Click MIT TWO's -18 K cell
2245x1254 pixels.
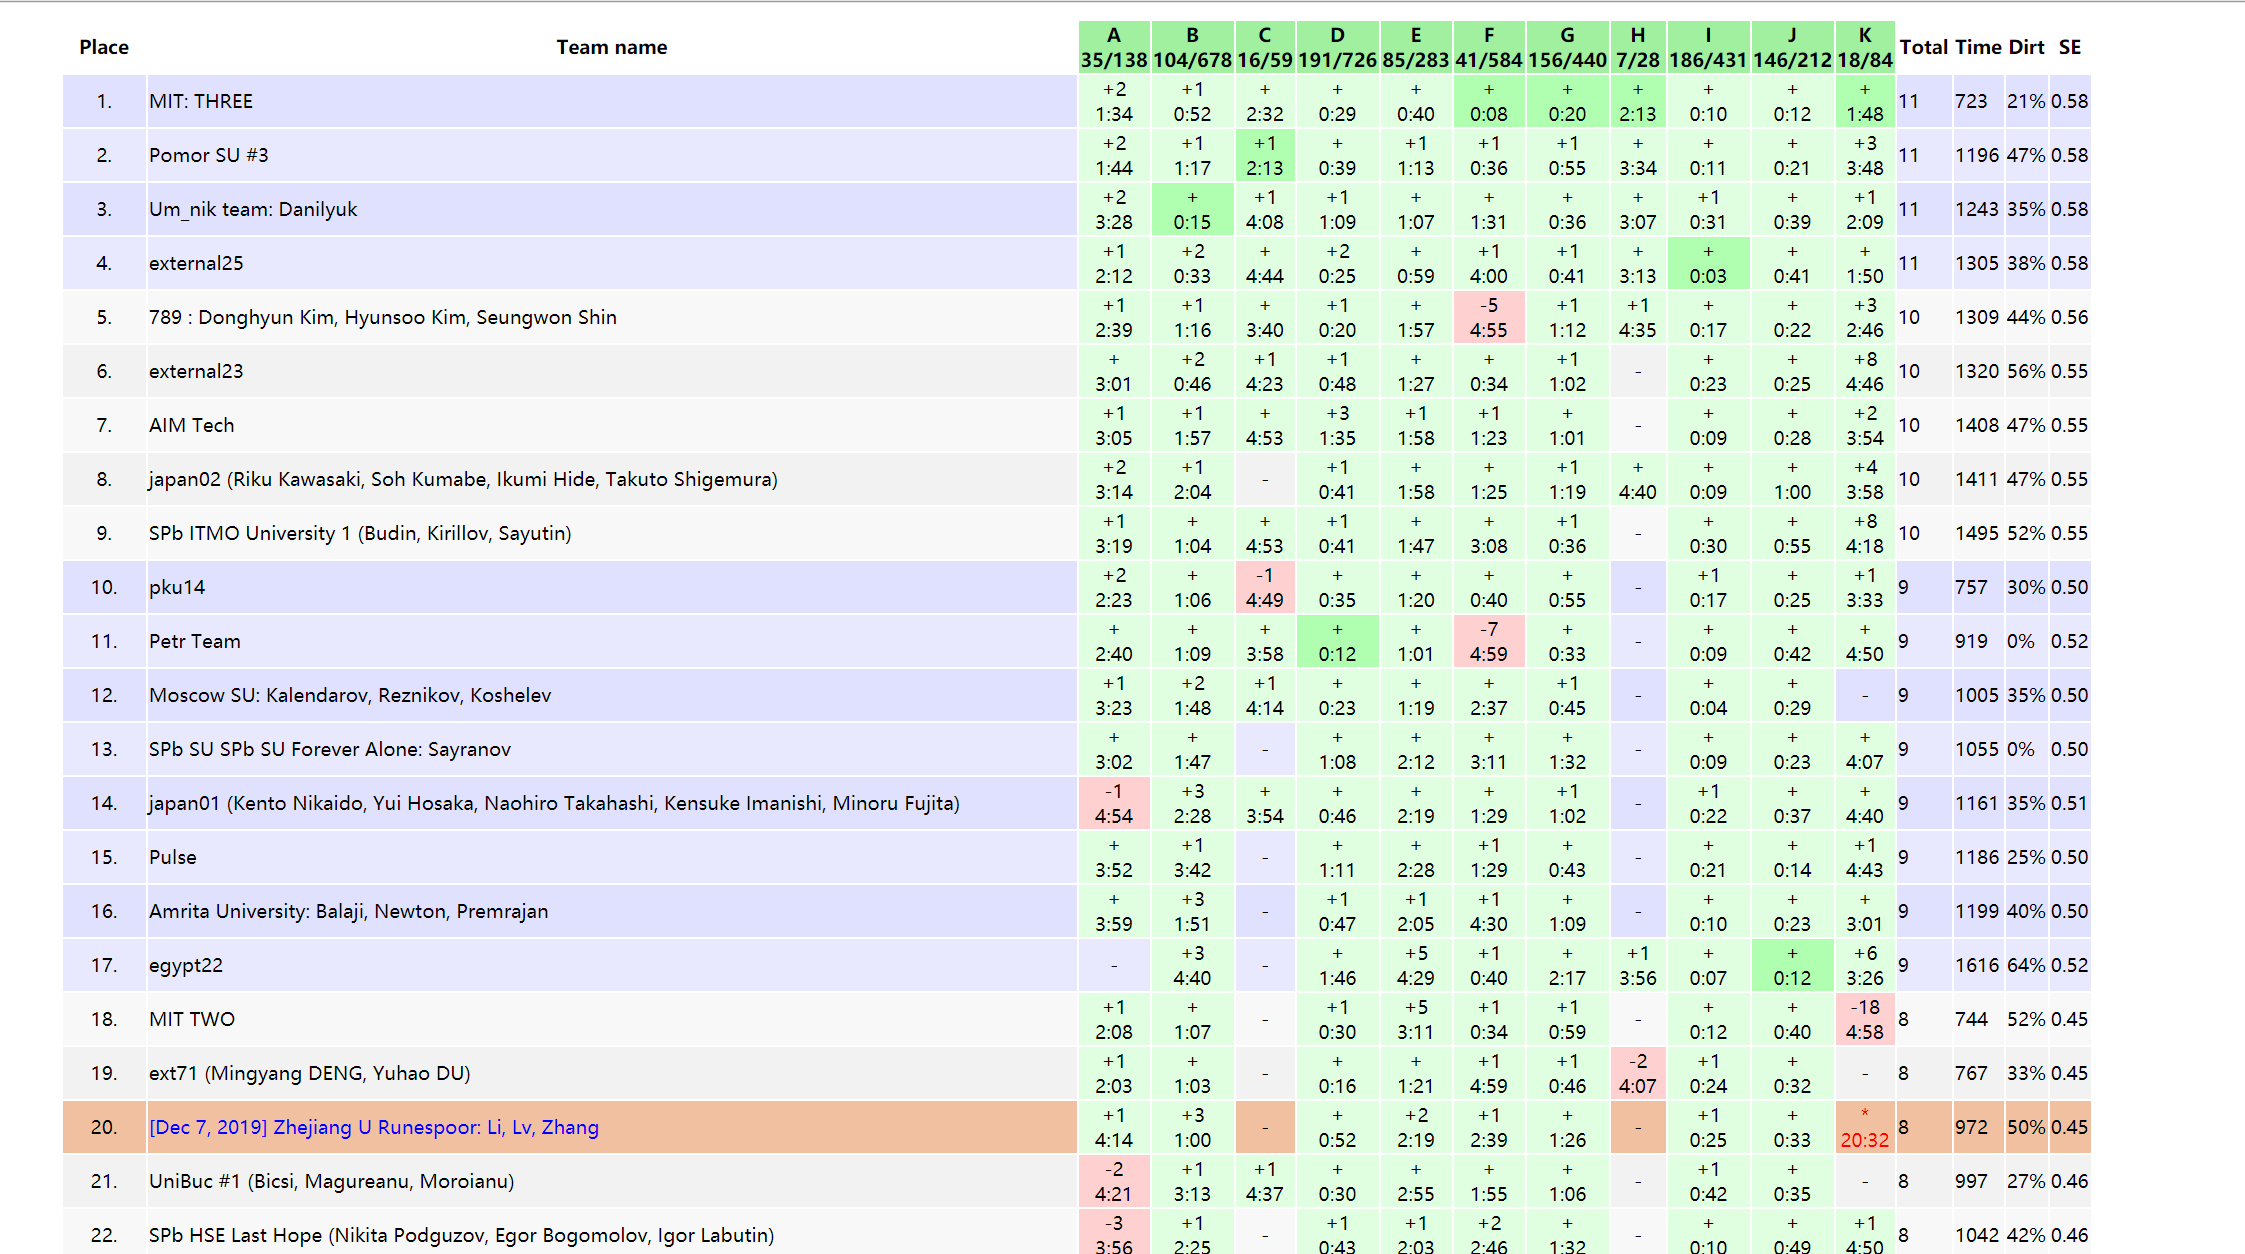(1864, 1019)
